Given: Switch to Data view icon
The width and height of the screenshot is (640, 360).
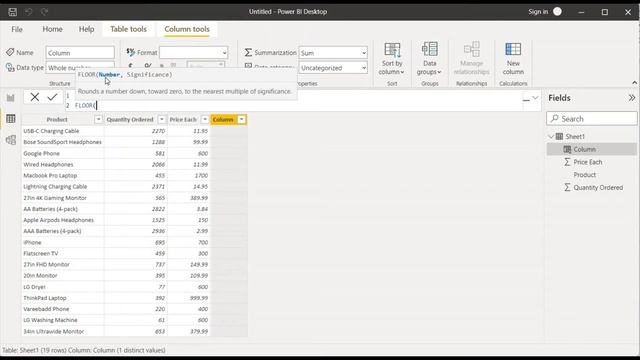Looking at the screenshot, I should pyautogui.click(x=11, y=119).
